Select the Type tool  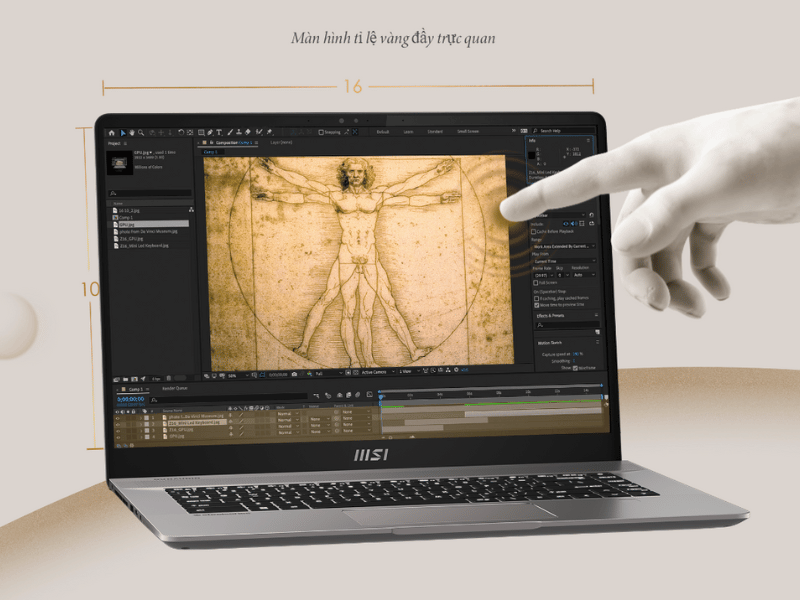[219, 133]
